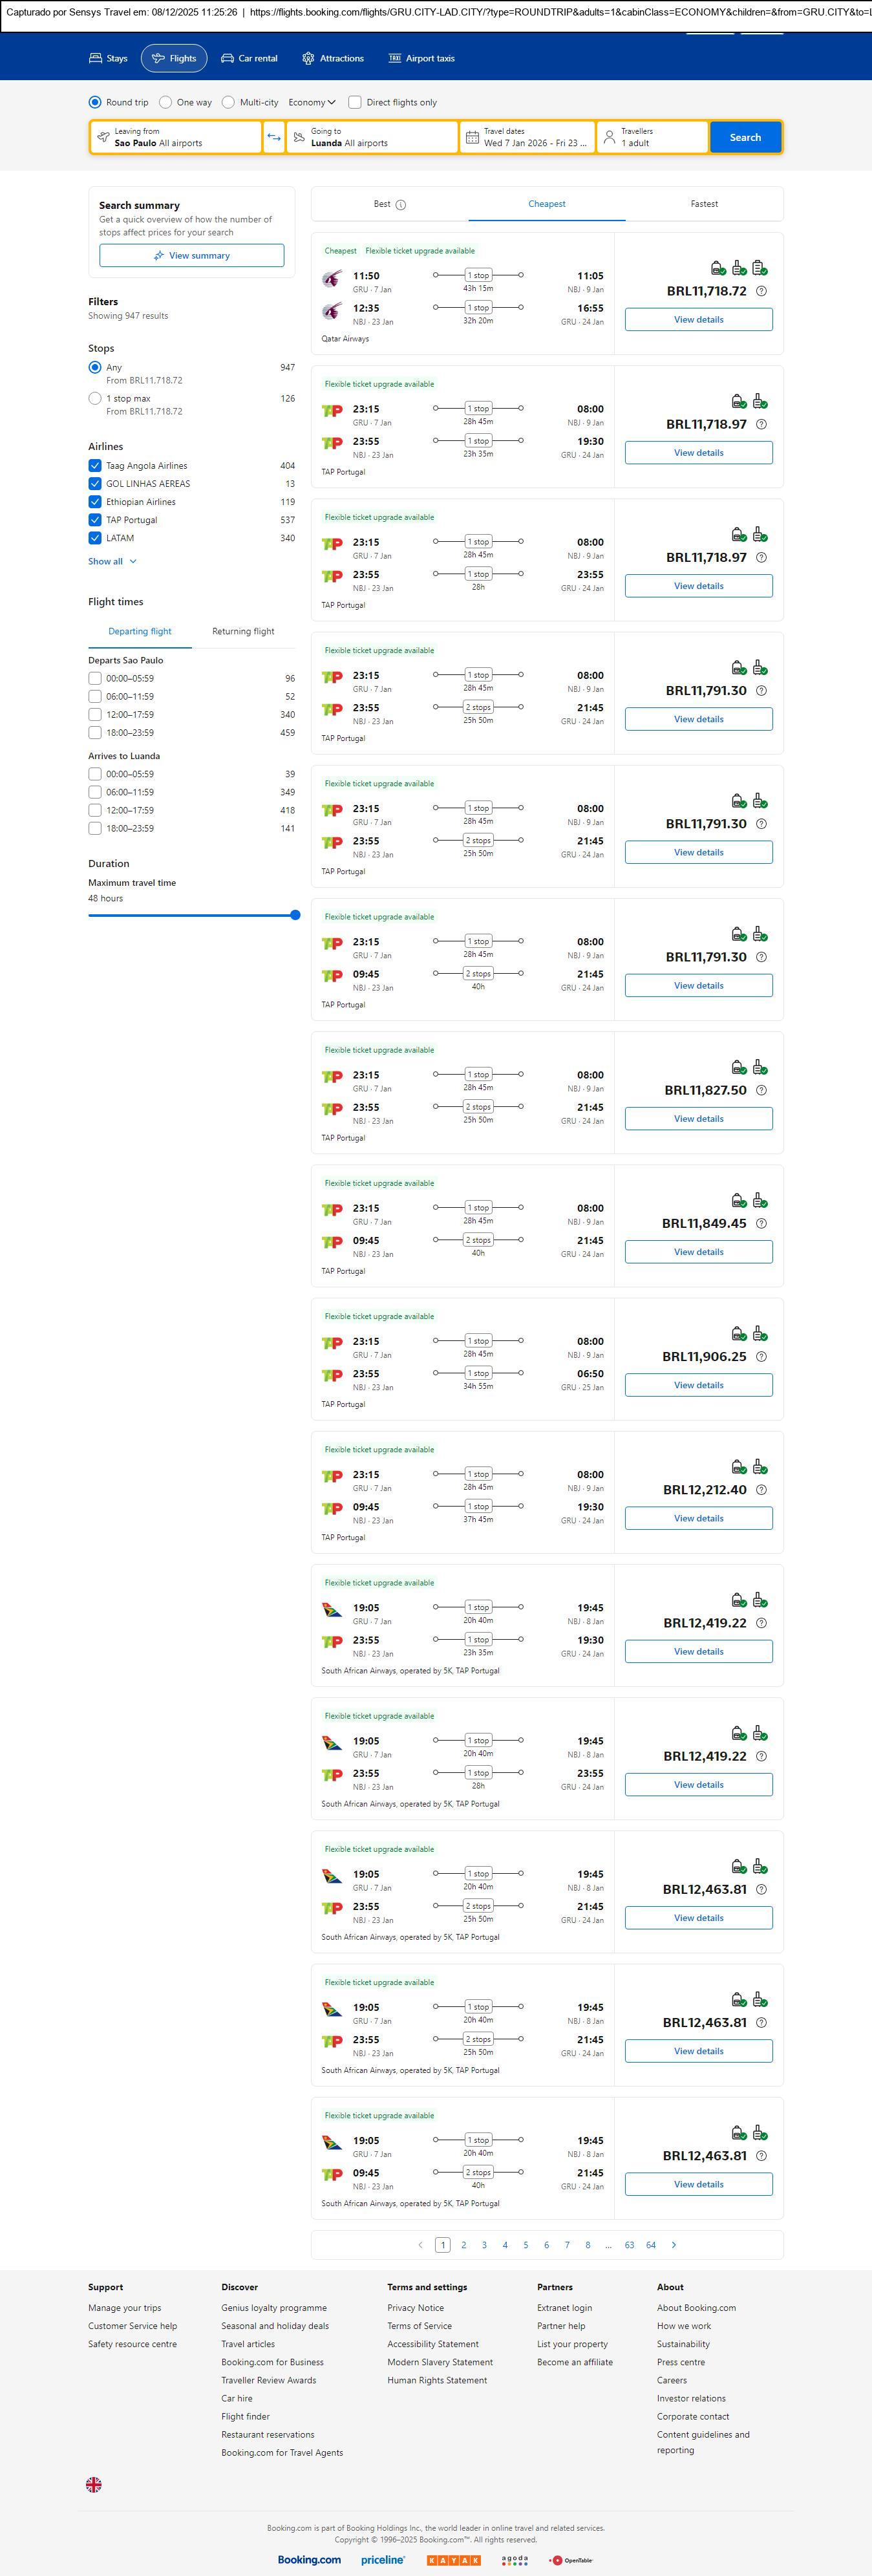Image resolution: width=872 pixels, height=2576 pixels.
Task: Select the One way trip option
Action: pyautogui.click(x=166, y=102)
